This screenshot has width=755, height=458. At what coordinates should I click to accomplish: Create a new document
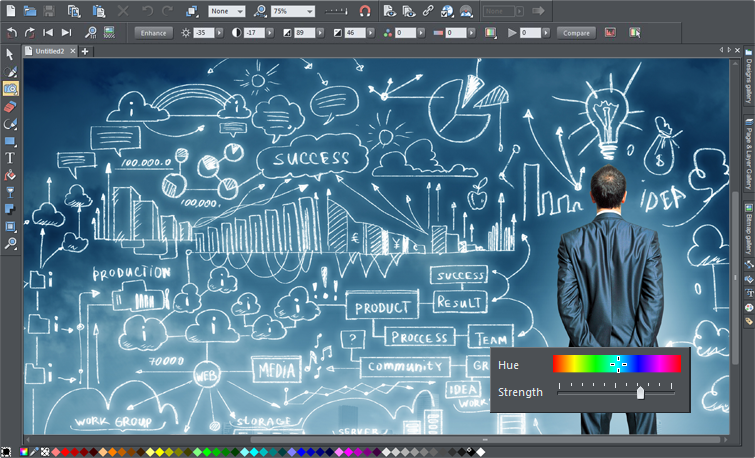tap(11, 11)
